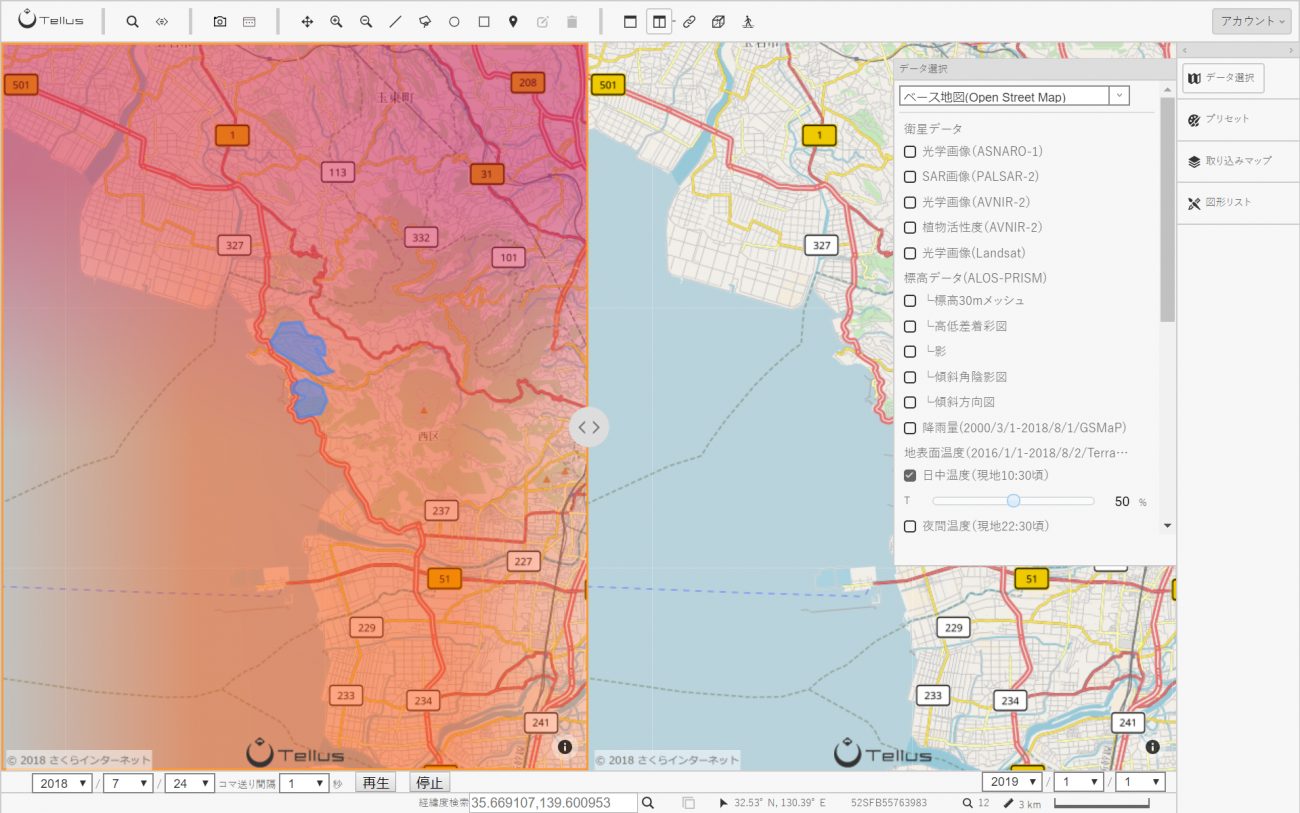The height and width of the screenshot is (813, 1300).
Task: Click the 再生 play button
Action: point(376,783)
